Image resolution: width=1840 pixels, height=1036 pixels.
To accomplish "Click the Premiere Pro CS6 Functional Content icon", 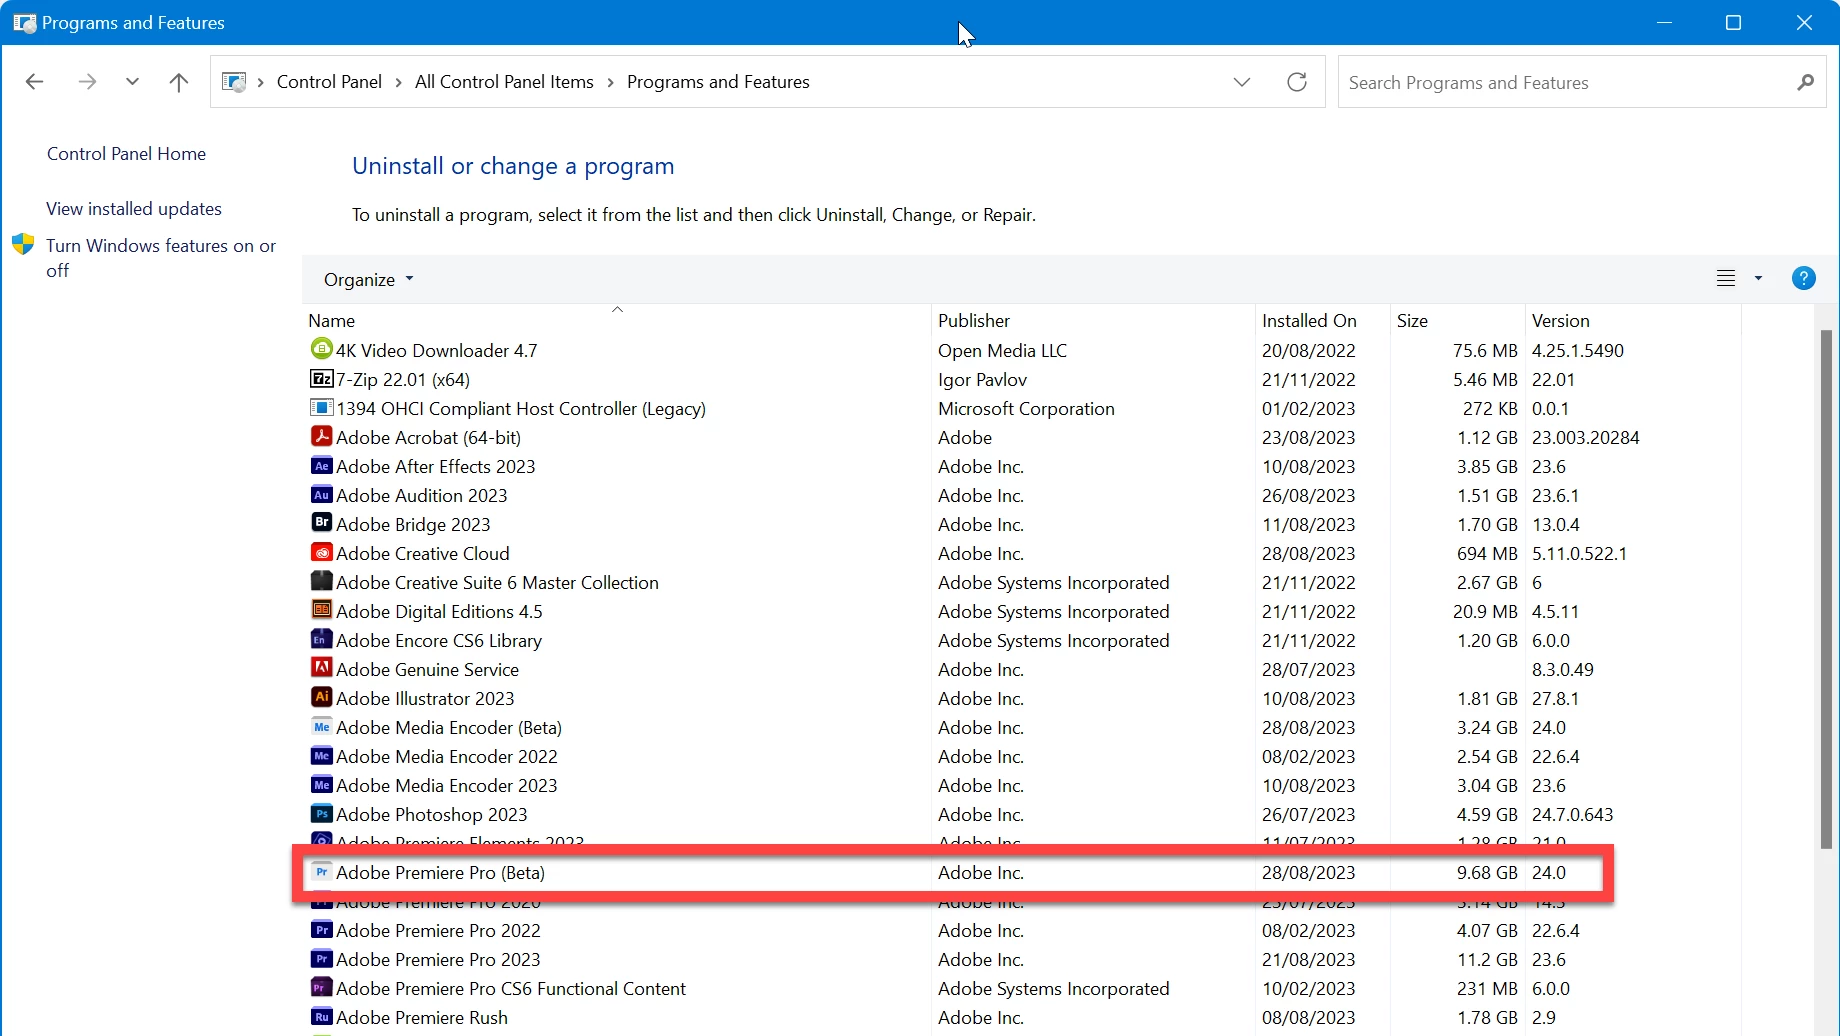I will click(321, 987).
